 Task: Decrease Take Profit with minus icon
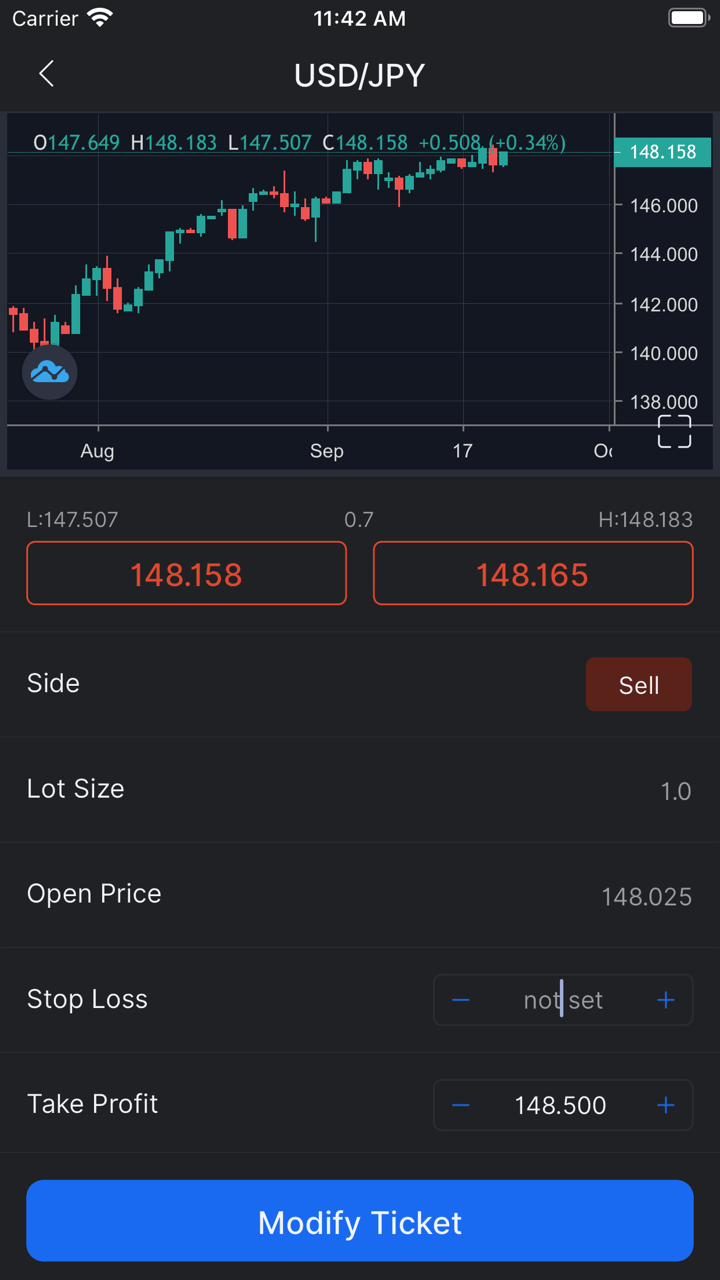(x=461, y=1105)
